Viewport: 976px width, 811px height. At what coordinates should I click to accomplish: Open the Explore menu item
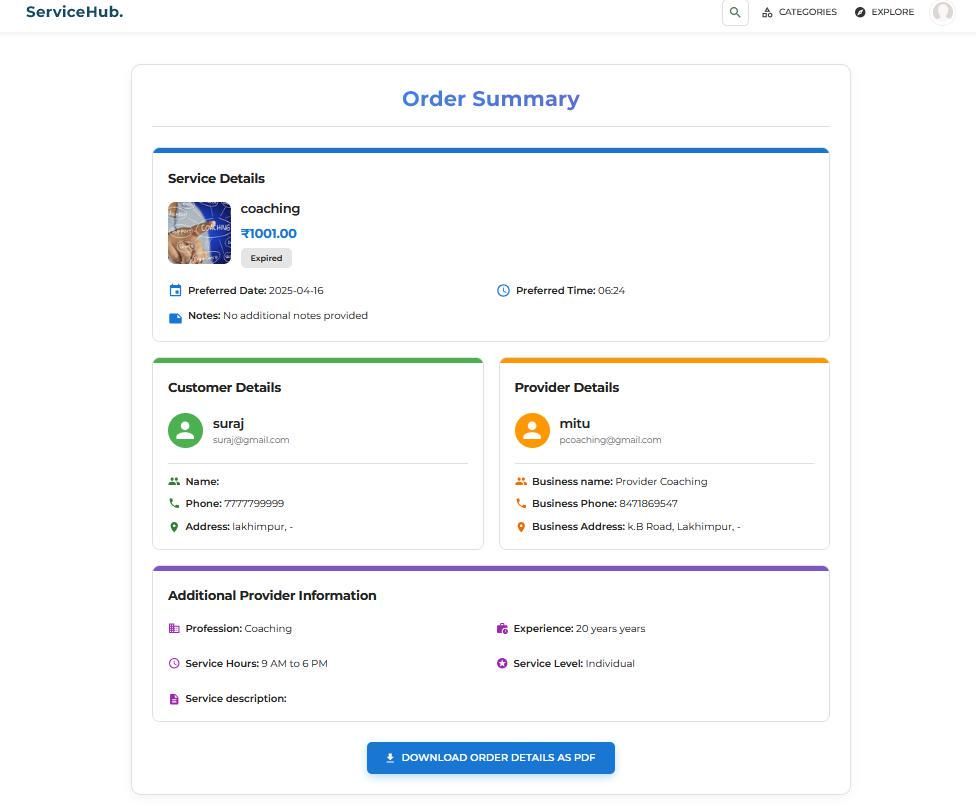pyautogui.click(x=884, y=12)
